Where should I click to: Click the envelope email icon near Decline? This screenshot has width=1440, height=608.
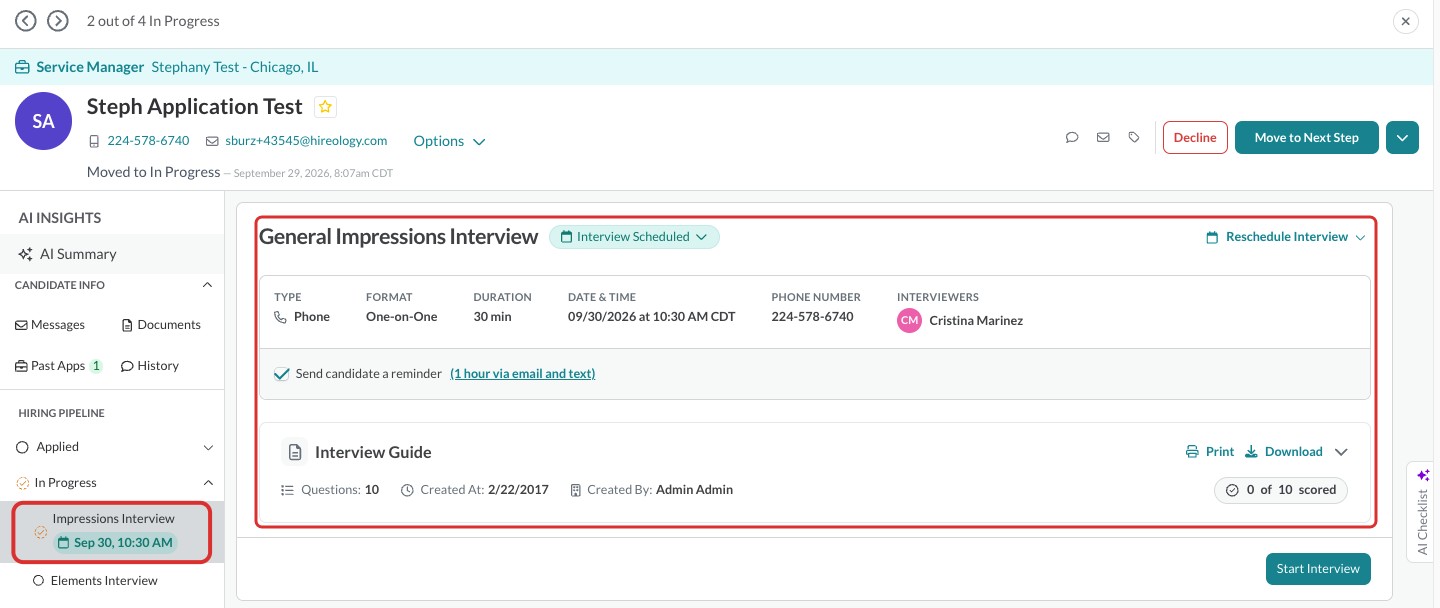(x=1103, y=138)
